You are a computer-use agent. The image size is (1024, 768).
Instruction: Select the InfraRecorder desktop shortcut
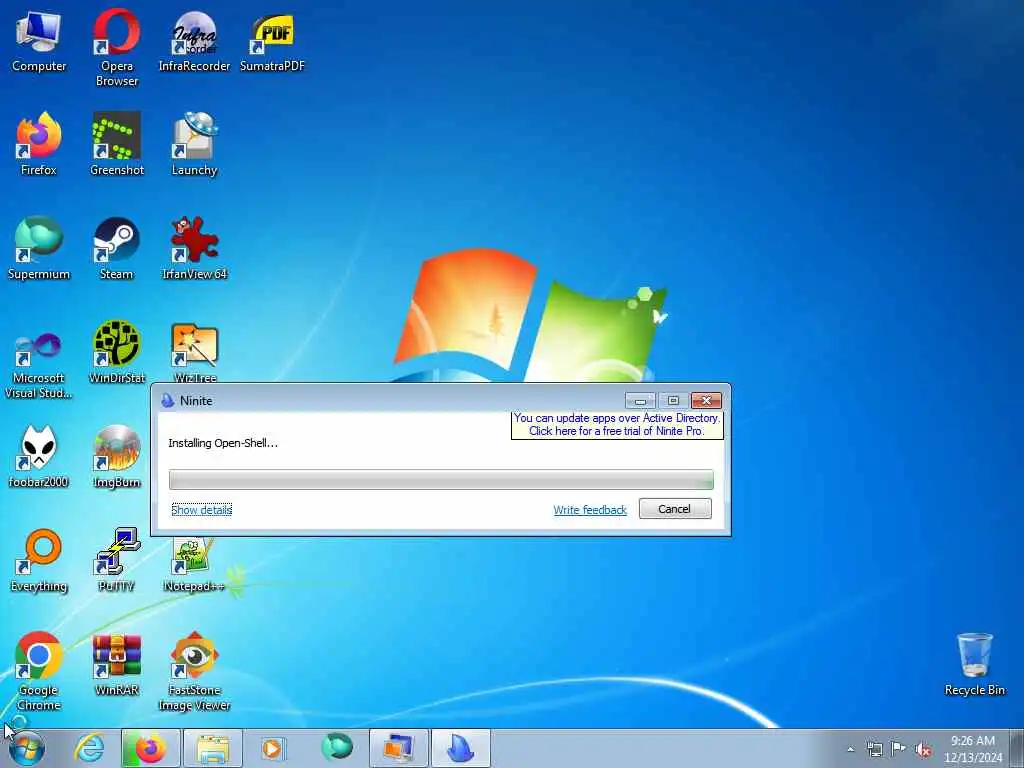[x=194, y=40]
